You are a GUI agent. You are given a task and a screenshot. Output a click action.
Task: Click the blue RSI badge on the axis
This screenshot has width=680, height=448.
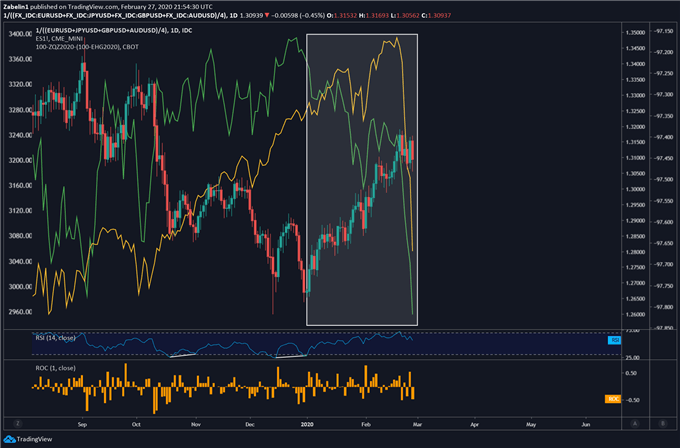[614, 340]
